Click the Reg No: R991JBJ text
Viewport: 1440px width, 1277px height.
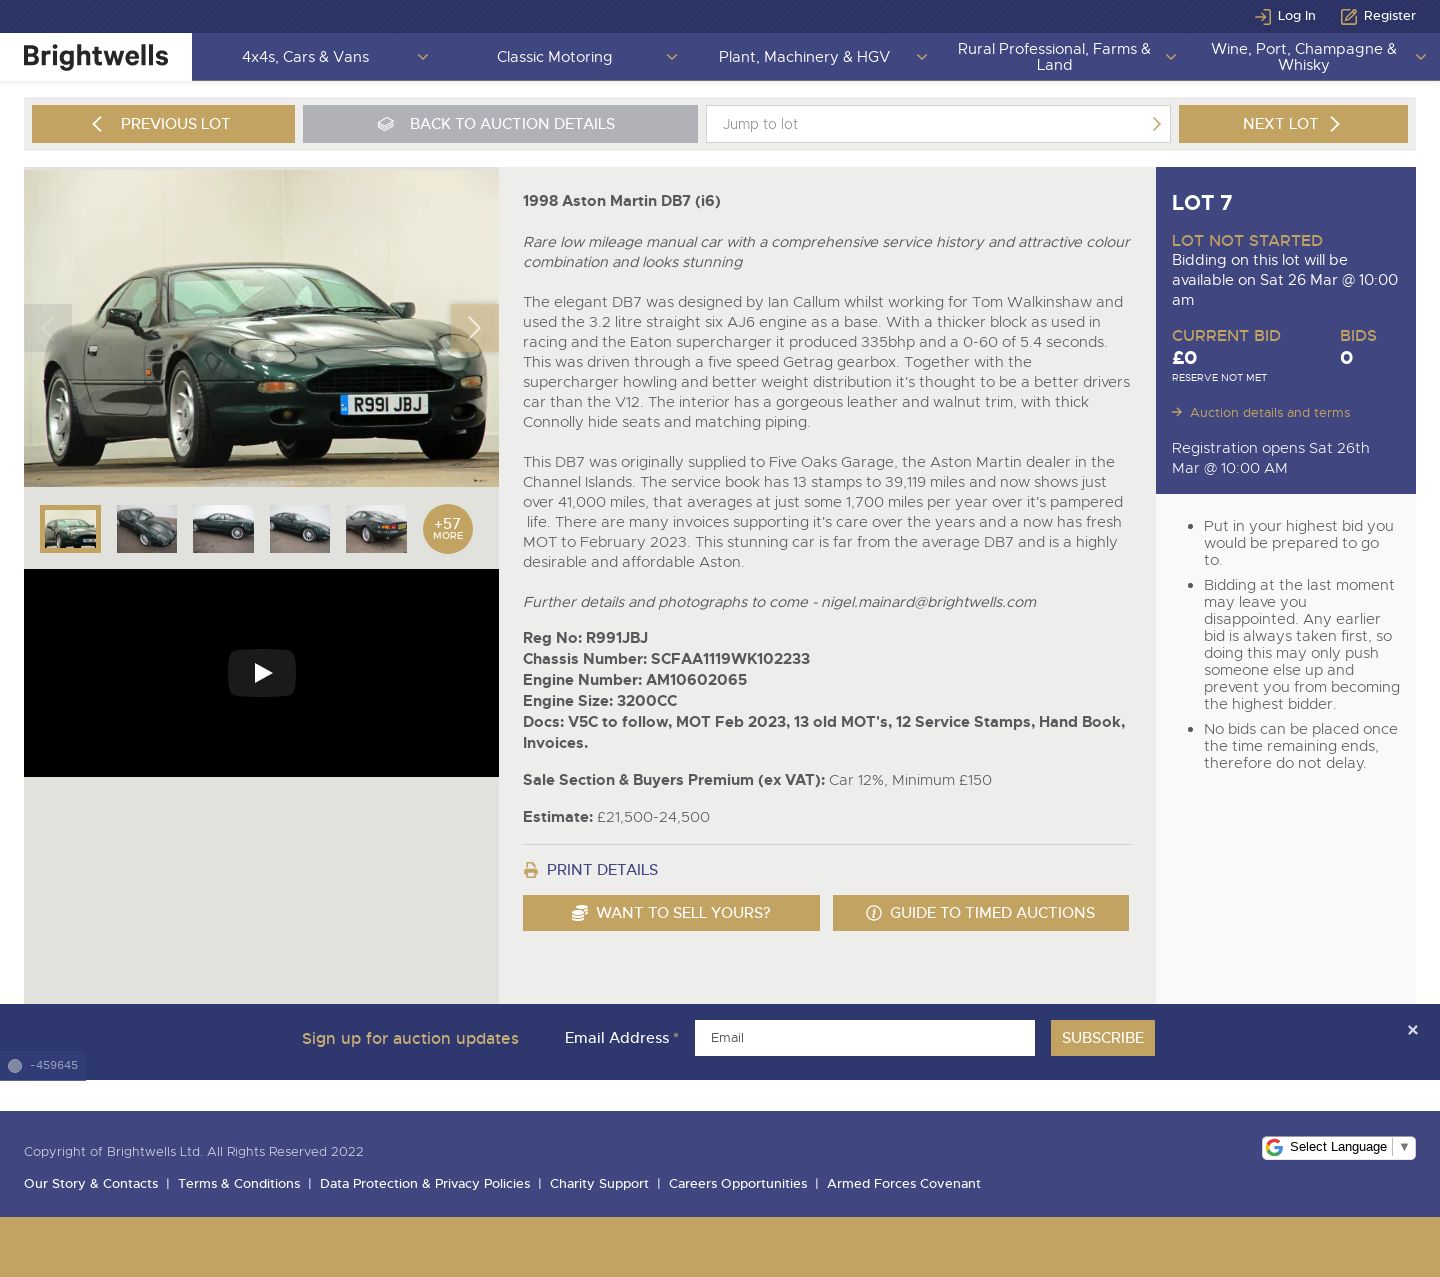pos(585,638)
